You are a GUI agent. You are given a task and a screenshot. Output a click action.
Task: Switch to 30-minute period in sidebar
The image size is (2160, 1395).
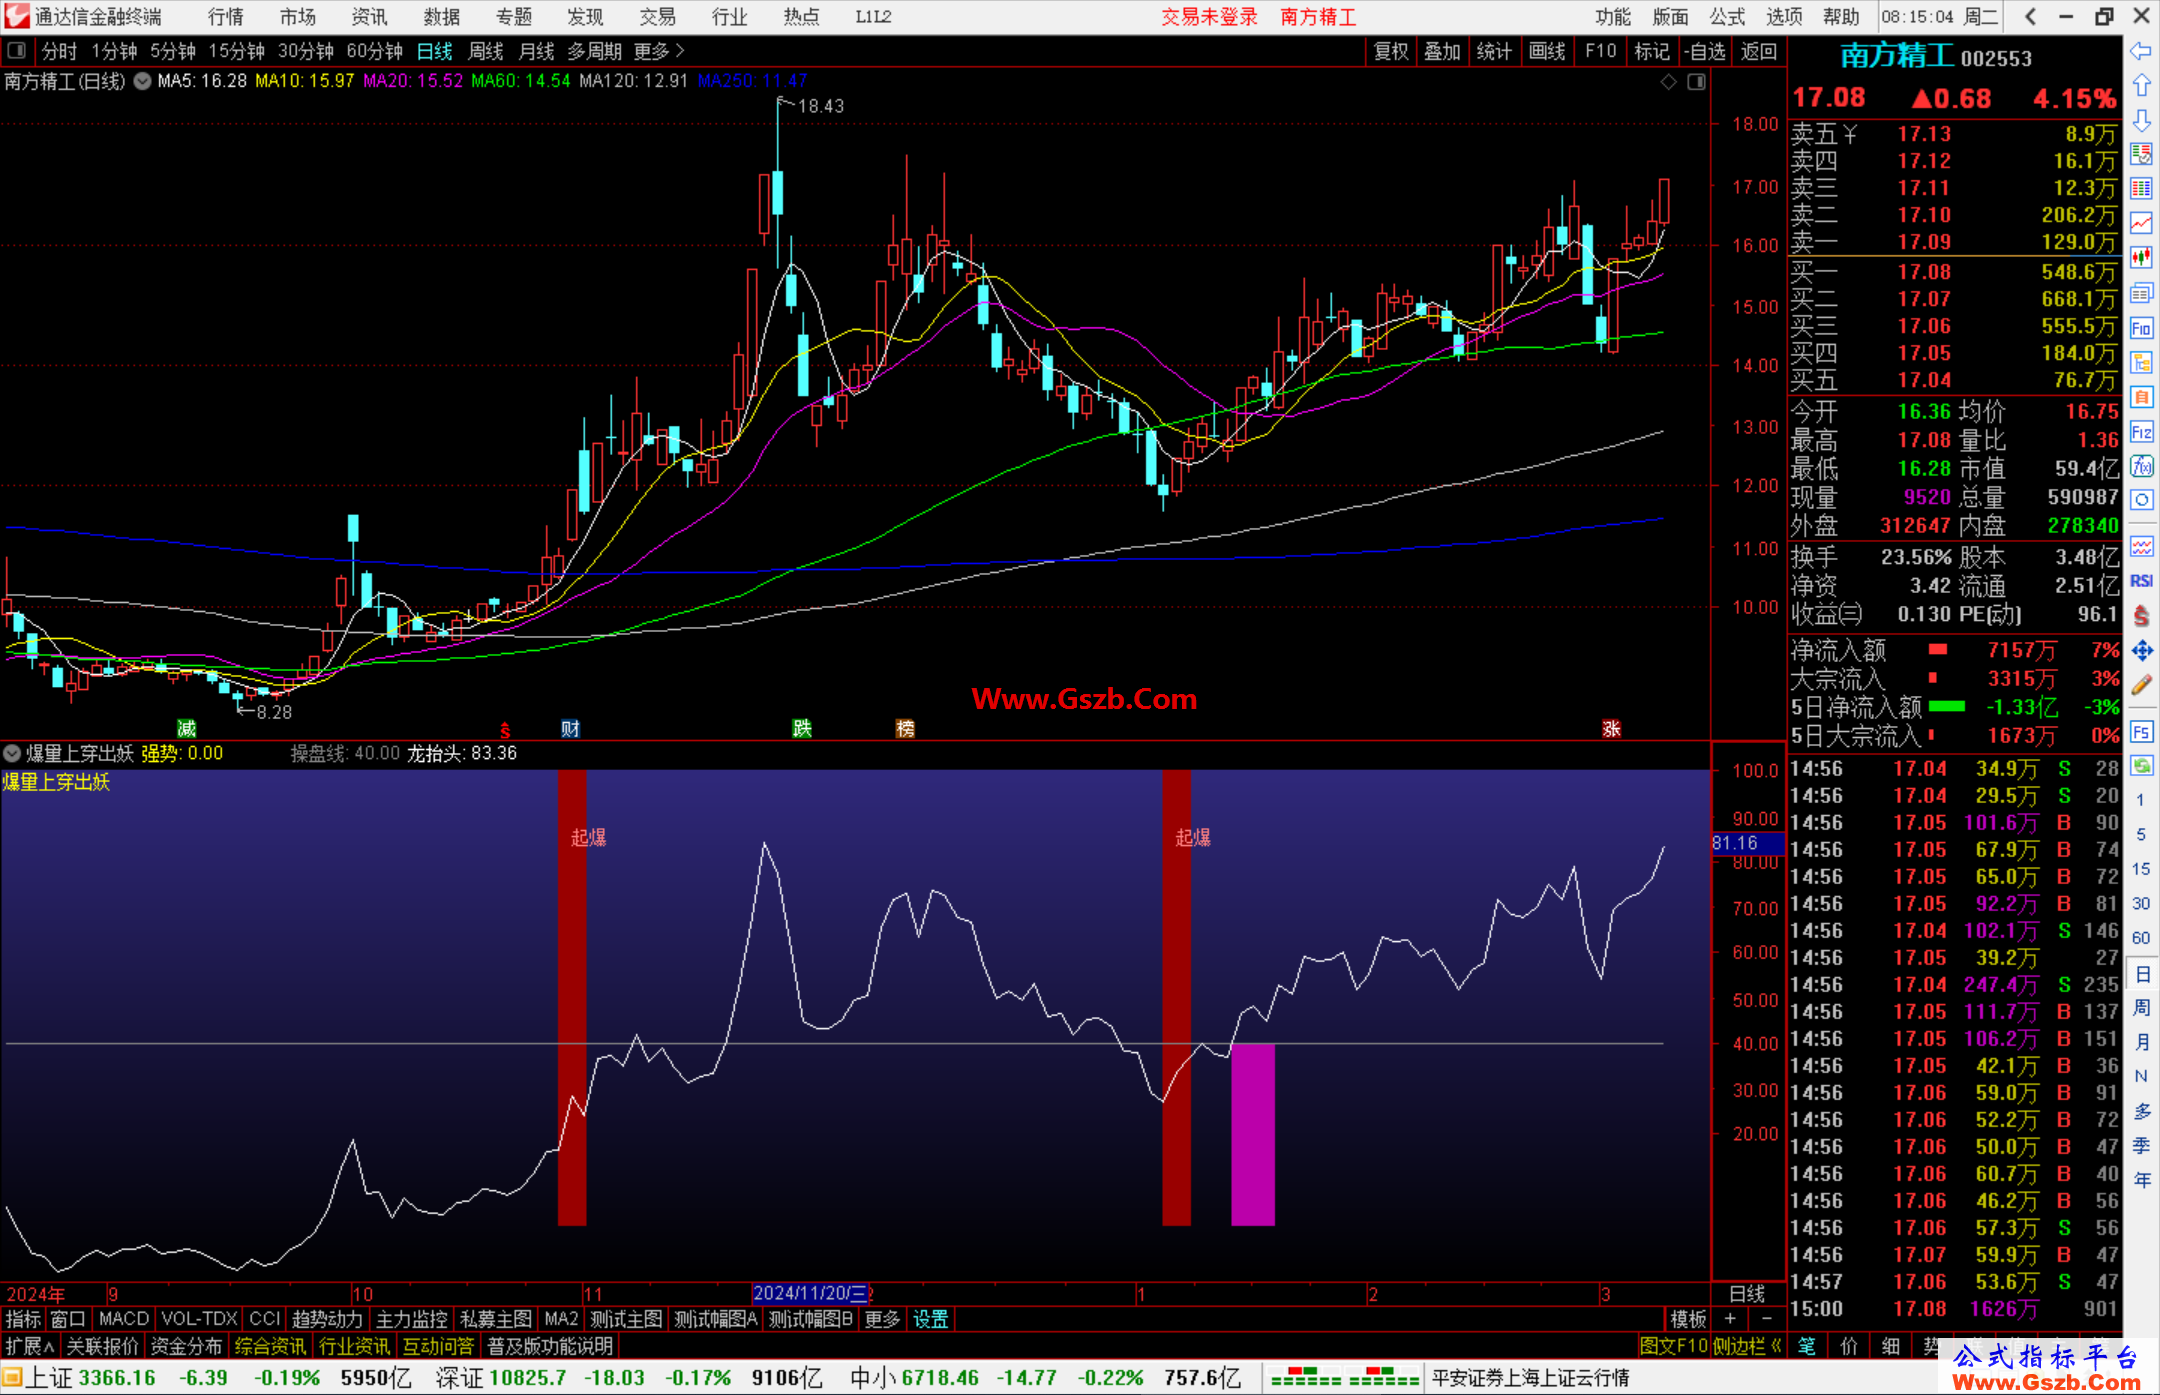point(2140,903)
